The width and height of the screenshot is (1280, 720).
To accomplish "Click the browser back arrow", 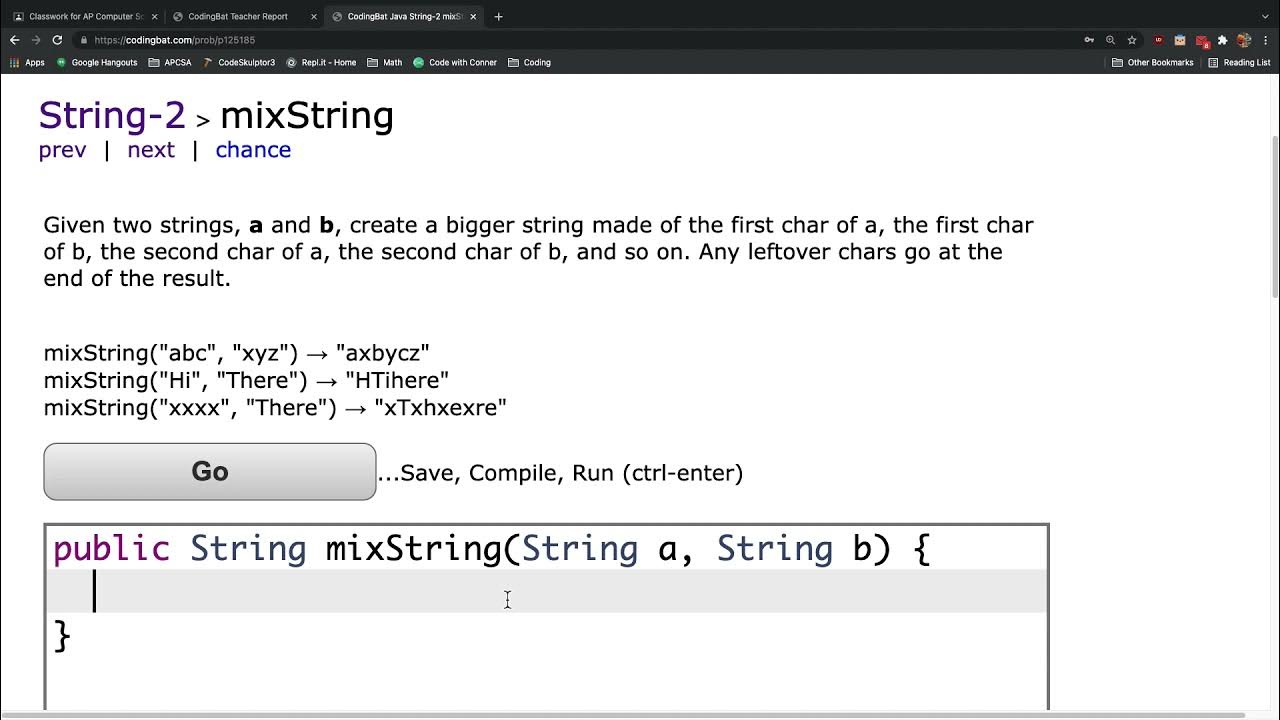I will click(14, 40).
